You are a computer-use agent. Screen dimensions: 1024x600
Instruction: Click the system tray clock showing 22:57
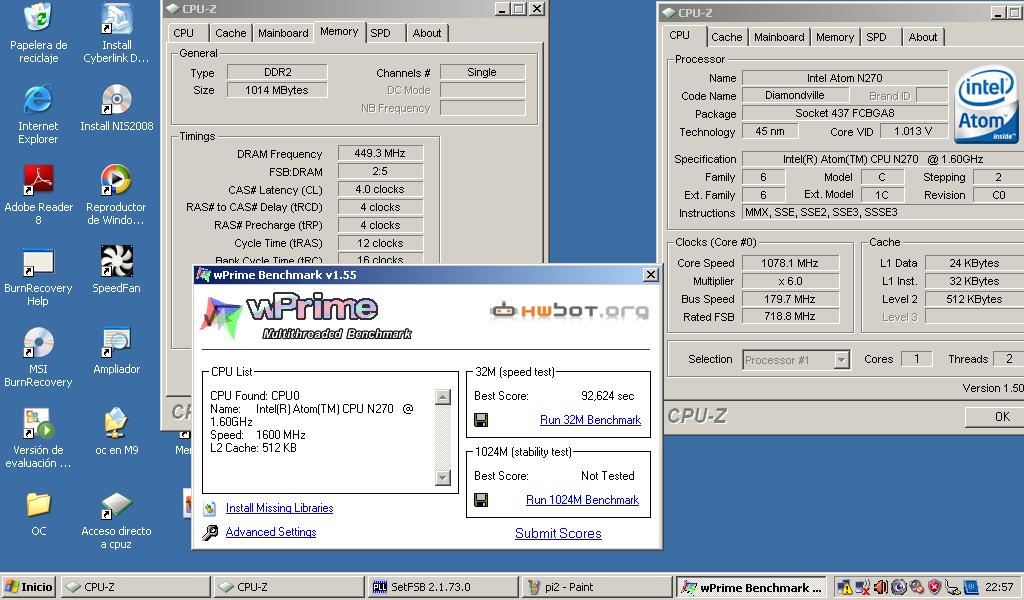(x=999, y=587)
